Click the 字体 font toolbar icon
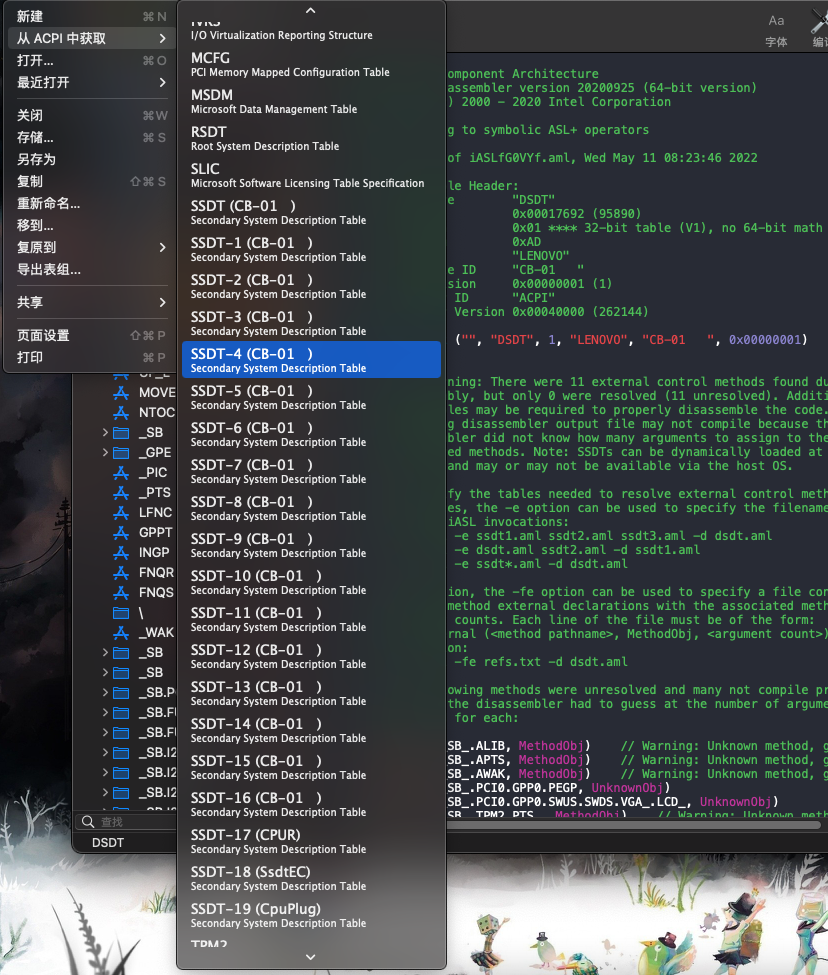 (x=776, y=21)
